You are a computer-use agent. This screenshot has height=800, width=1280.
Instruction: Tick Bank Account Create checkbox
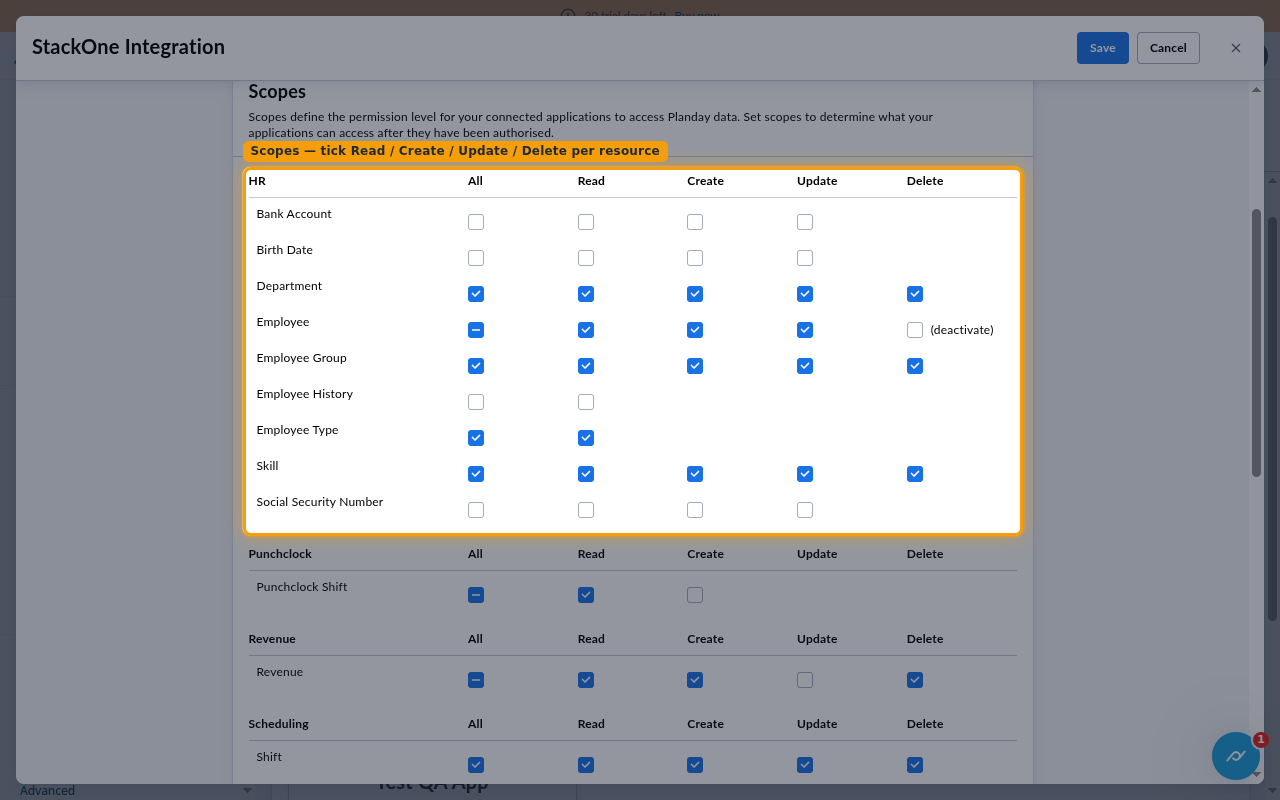695,222
